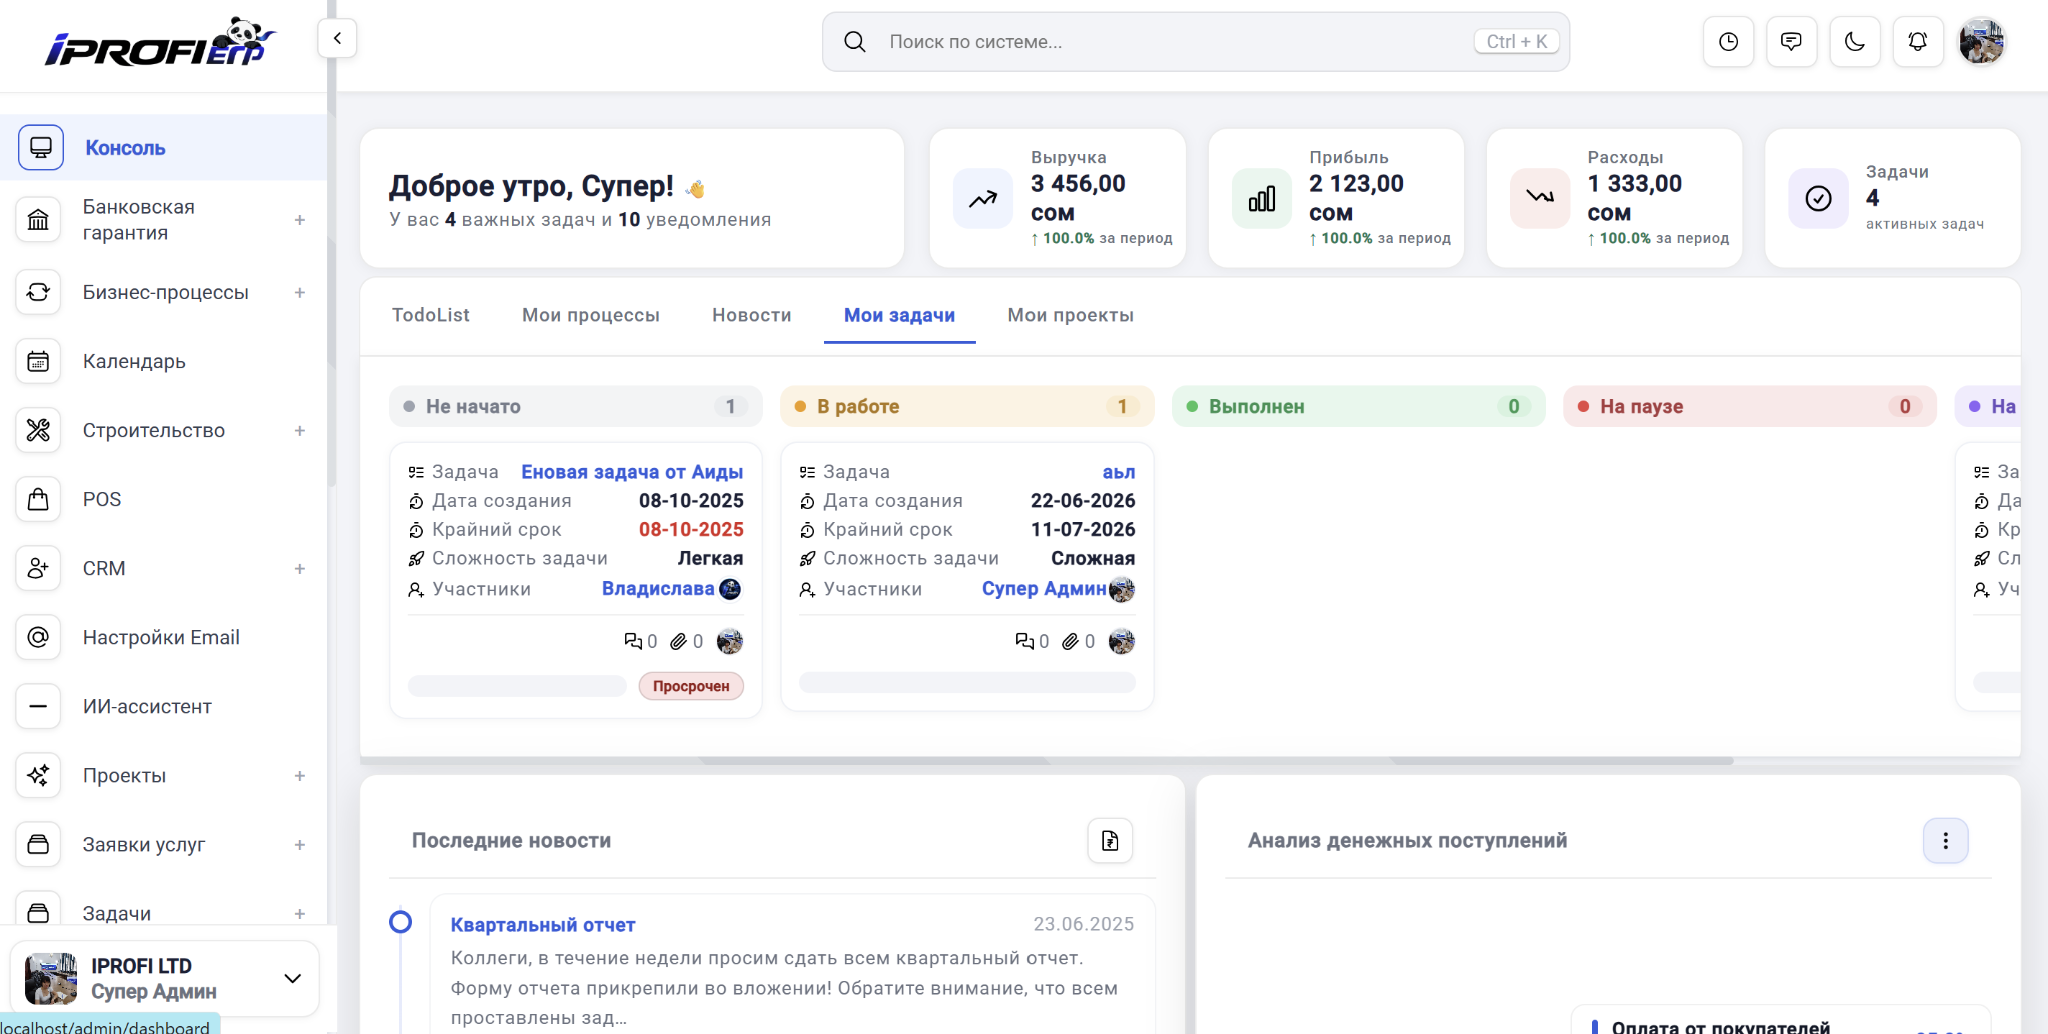Screen dimensions: 2048x1034
Task: Open the IPROFI LTD company dropdown
Action: tap(165, 978)
